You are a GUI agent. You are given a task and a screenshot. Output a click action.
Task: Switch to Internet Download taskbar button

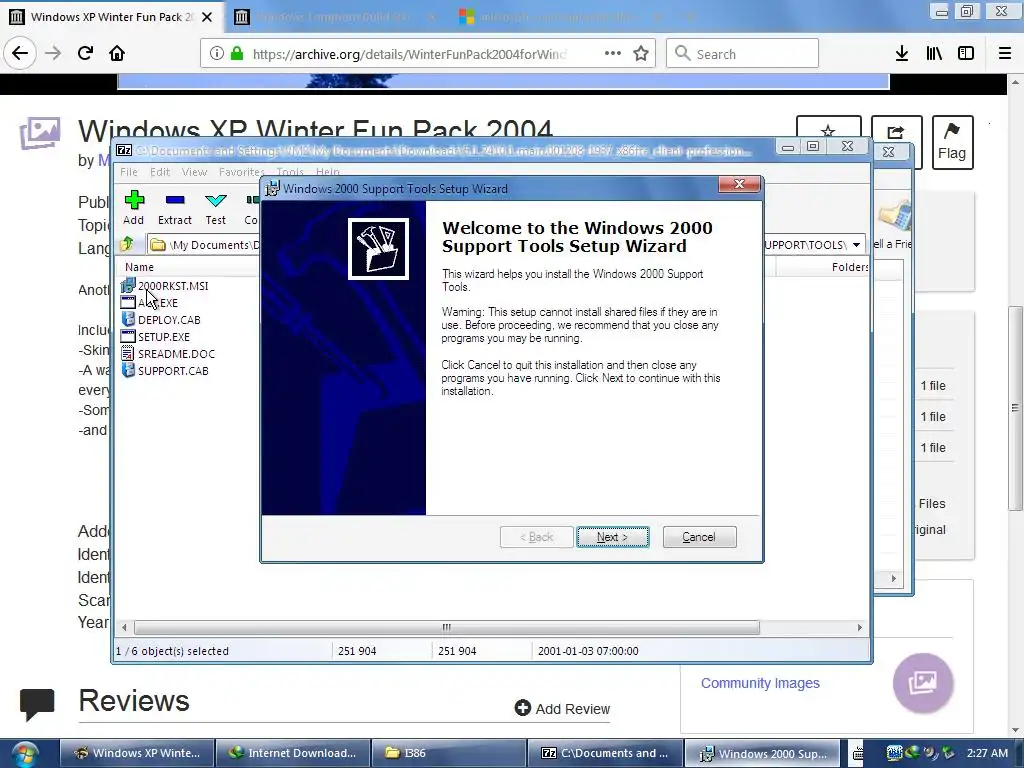(293, 753)
